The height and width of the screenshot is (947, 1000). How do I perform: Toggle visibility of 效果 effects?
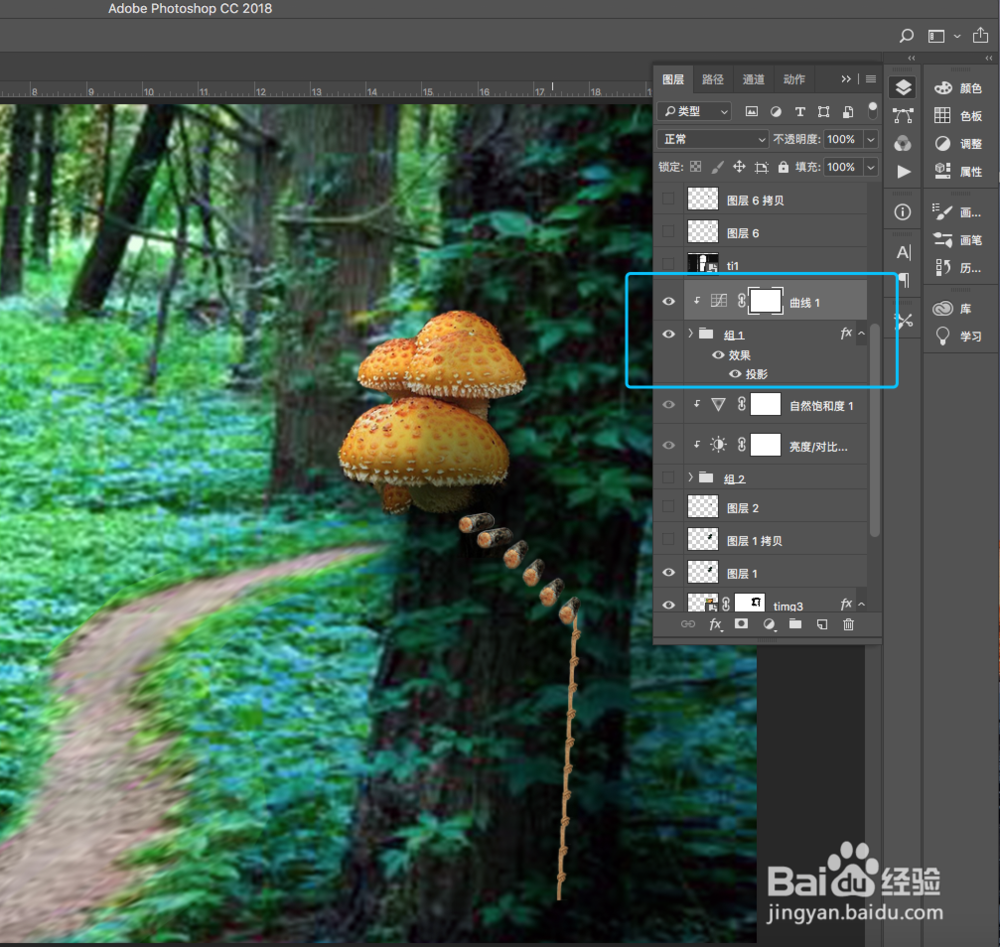718,355
